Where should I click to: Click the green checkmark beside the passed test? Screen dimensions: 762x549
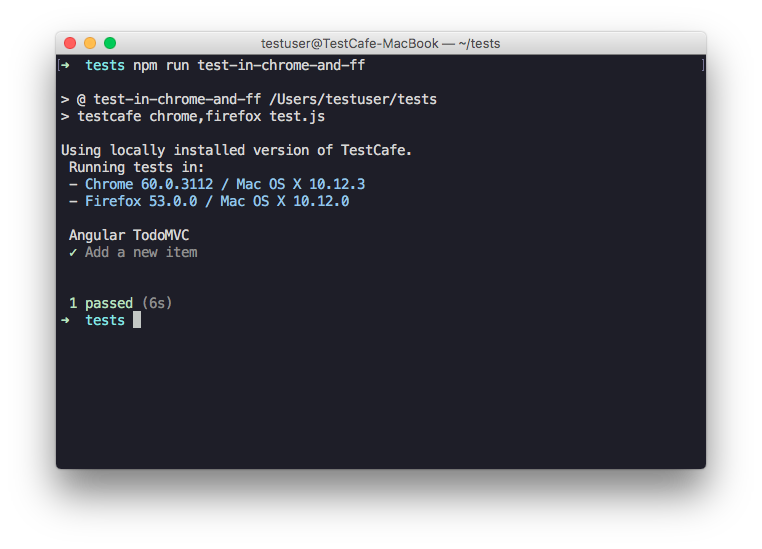point(73,252)
